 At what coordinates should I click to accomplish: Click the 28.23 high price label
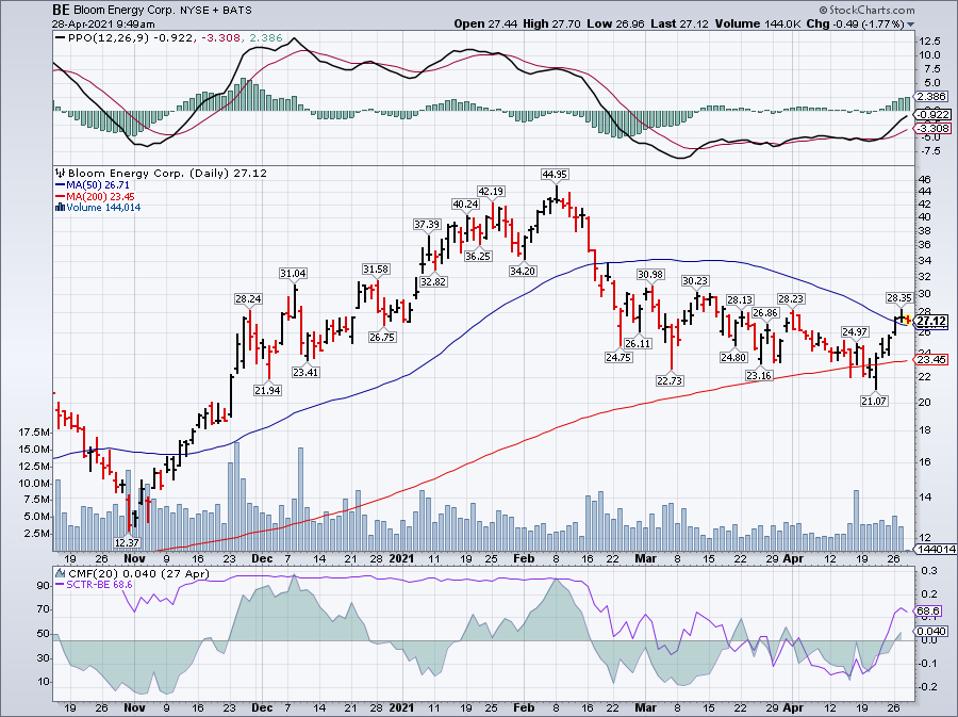(791, 299)
